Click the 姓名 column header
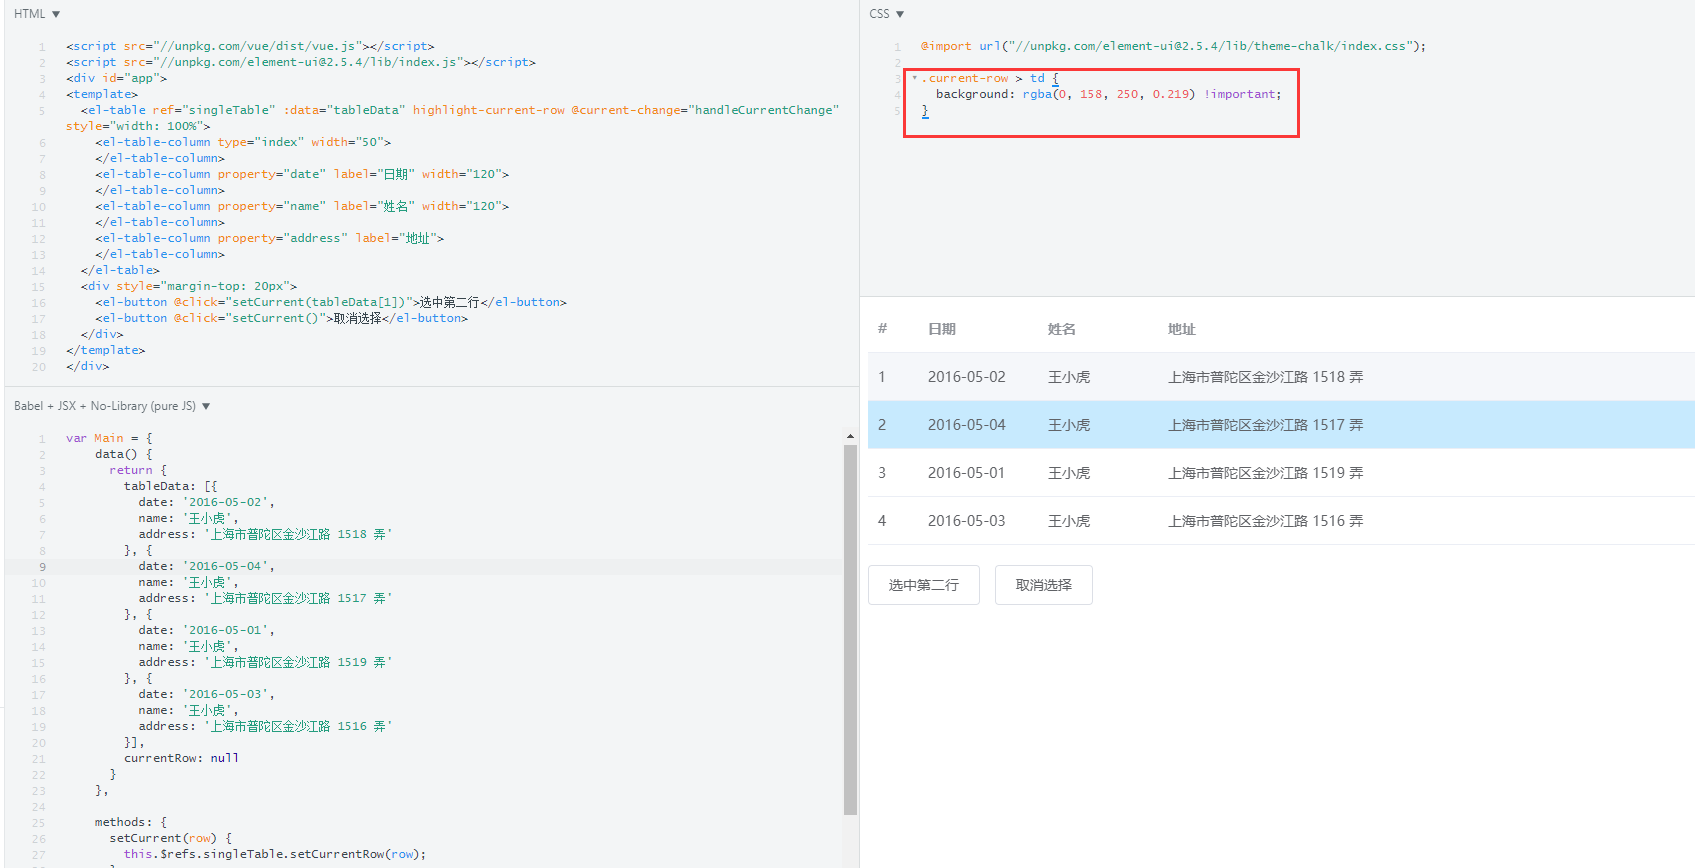Screen dimensions: 1695x868 1062,329
